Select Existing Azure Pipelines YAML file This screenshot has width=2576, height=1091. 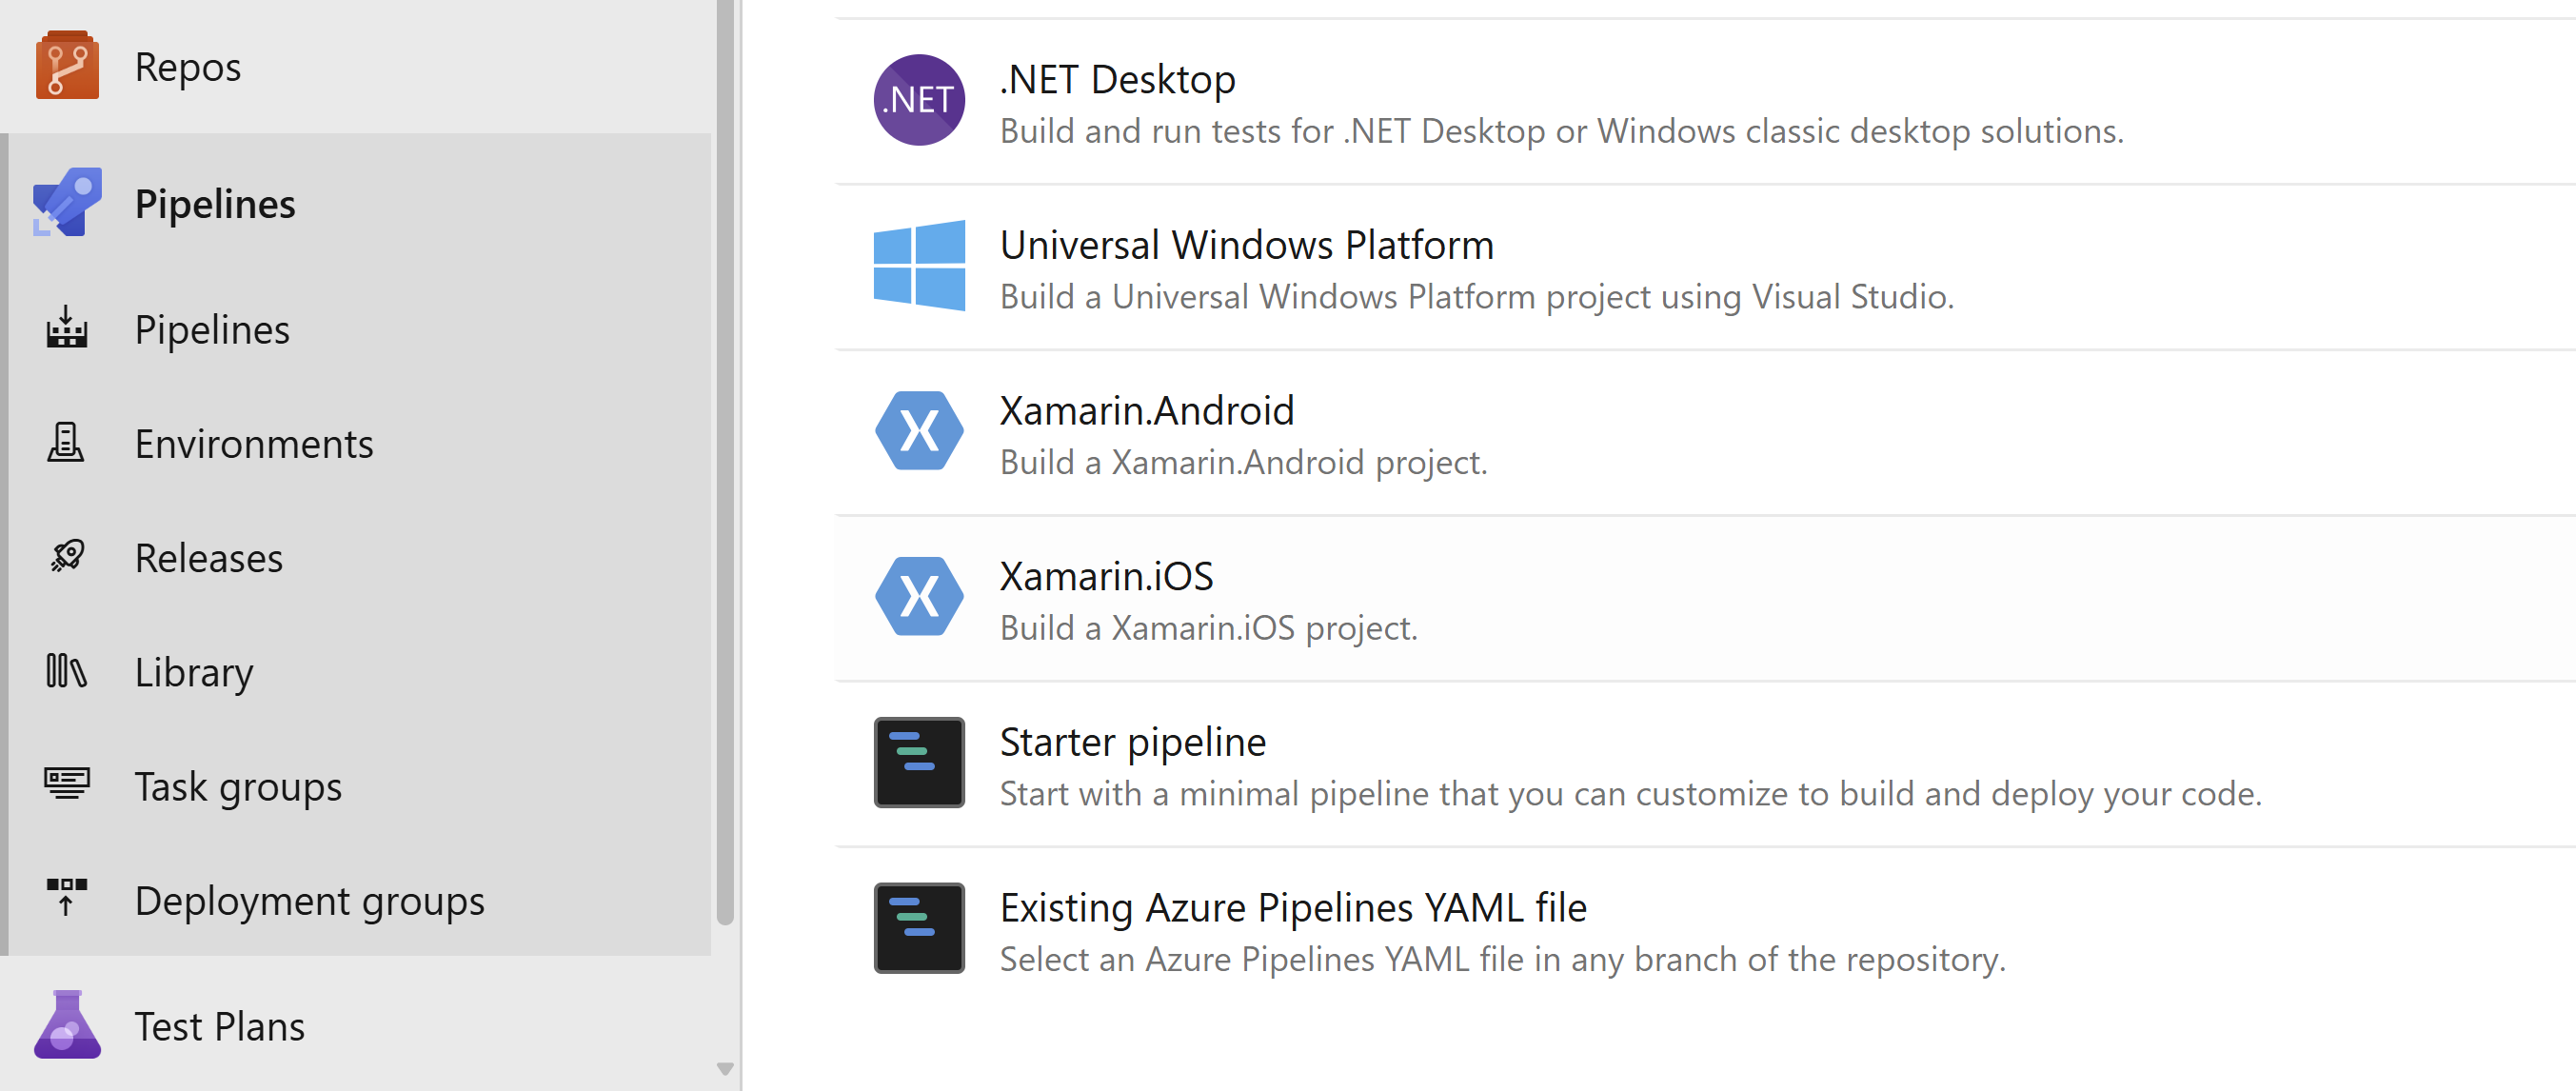[1705, 931]
